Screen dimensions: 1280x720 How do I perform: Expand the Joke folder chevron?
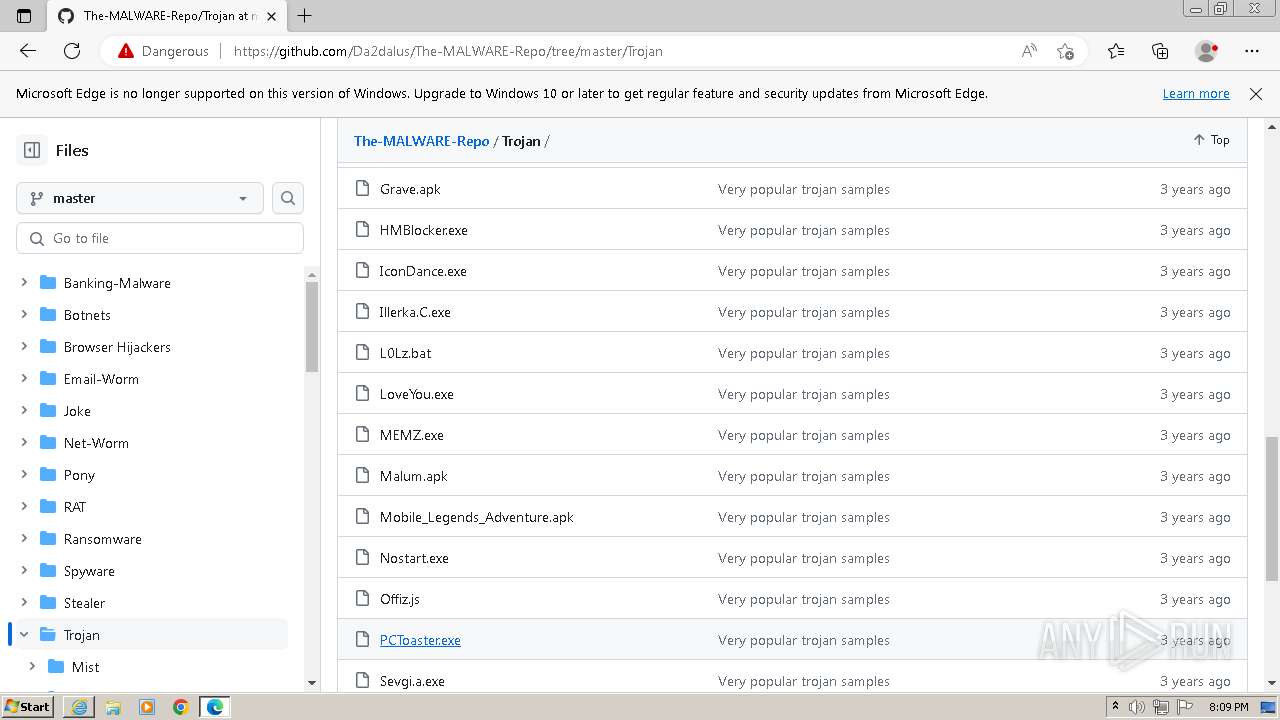coord(24,411)
